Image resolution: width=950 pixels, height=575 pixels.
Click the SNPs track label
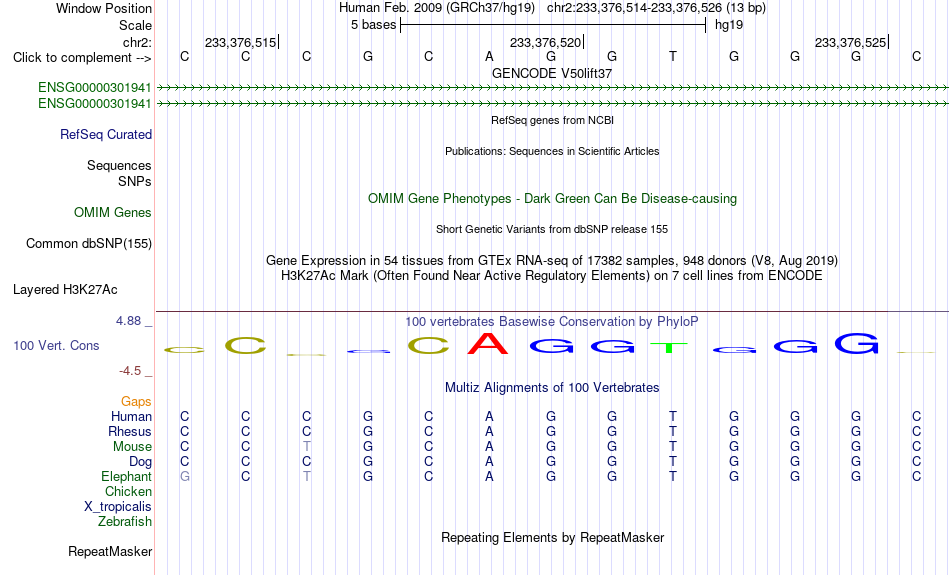pos(135,181)
